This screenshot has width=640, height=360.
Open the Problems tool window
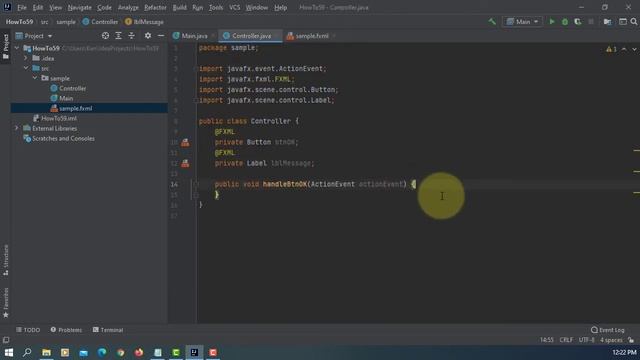click(66, 330)
